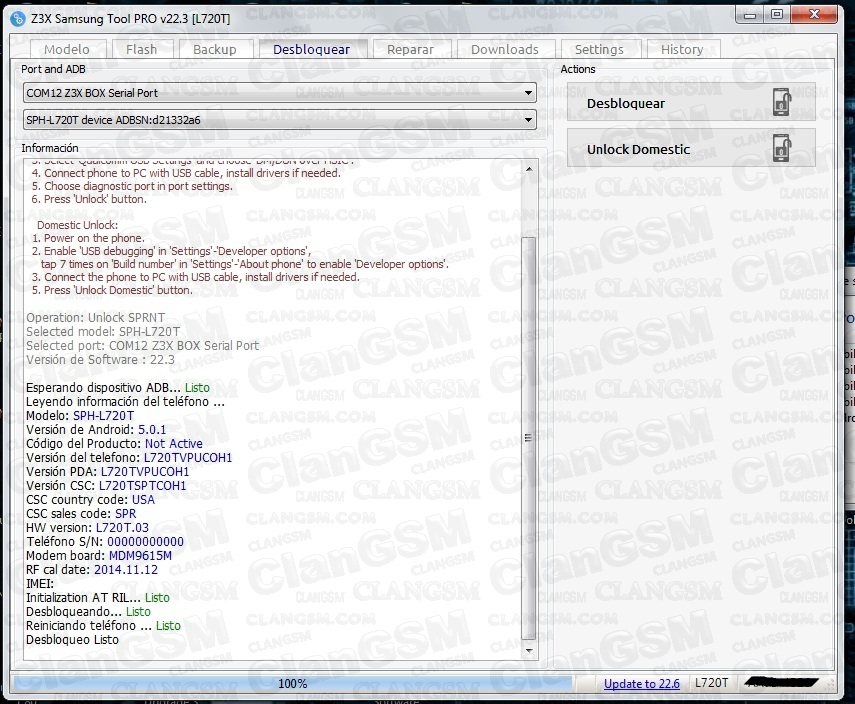
Task: Maximize the Z3X Samsung Tool window
Action: pos(777,15)
